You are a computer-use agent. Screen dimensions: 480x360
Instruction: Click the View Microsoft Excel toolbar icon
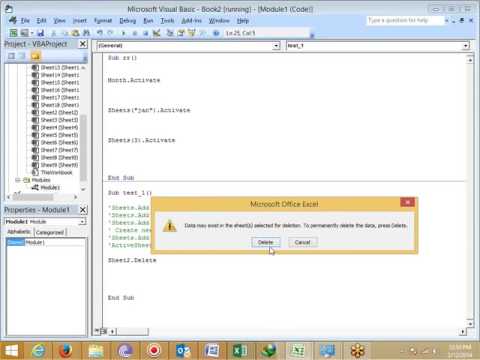point(13,33)
